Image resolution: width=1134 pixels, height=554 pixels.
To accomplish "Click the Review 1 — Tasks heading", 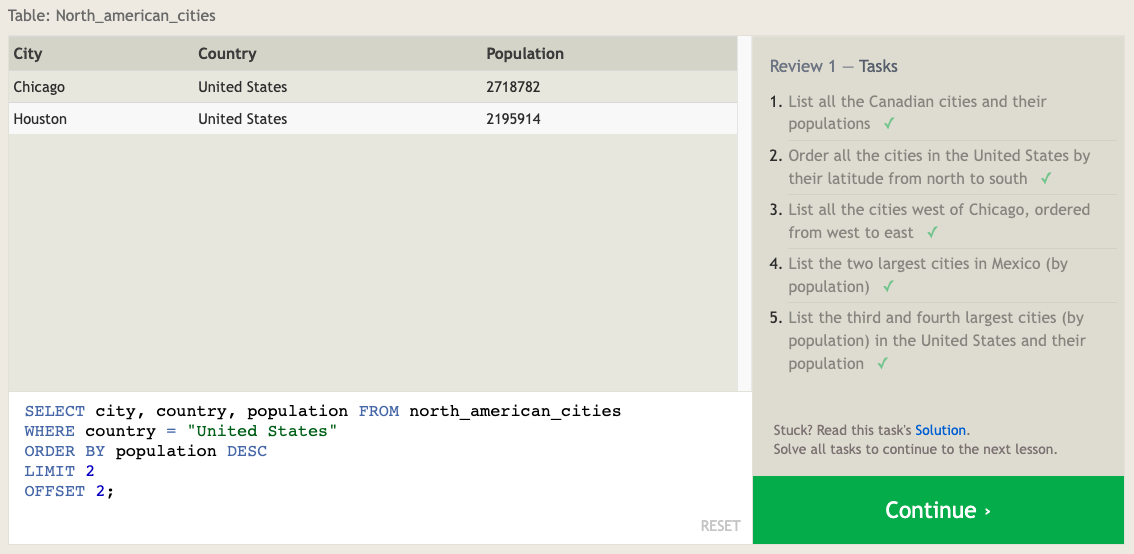I will [x=833, y=67].
